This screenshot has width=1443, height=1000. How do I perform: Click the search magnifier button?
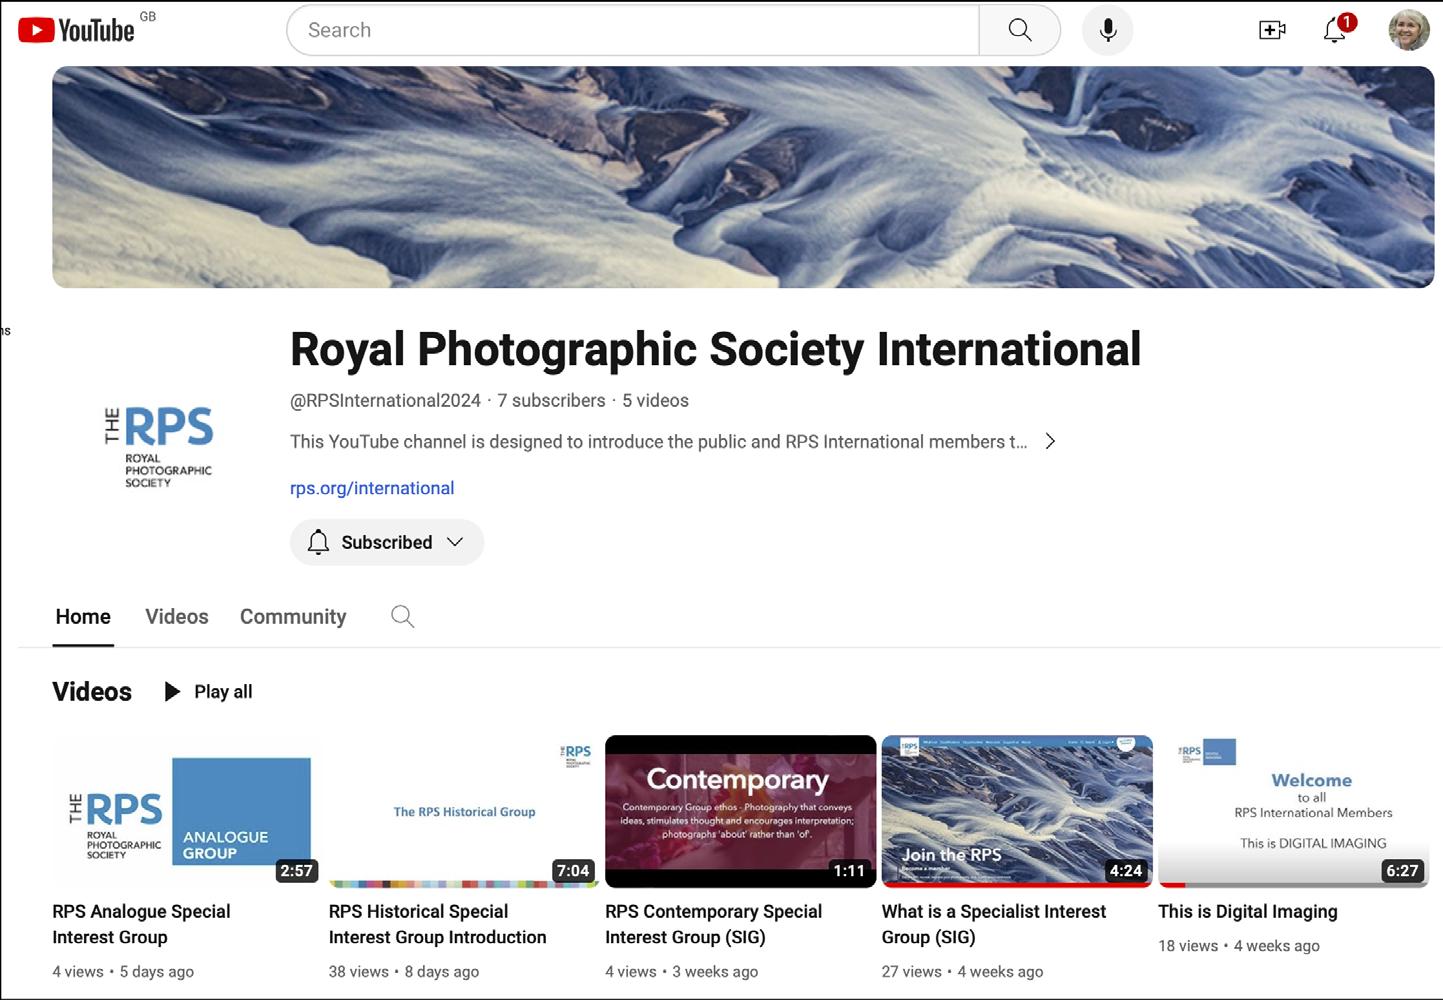(1020, 30)
